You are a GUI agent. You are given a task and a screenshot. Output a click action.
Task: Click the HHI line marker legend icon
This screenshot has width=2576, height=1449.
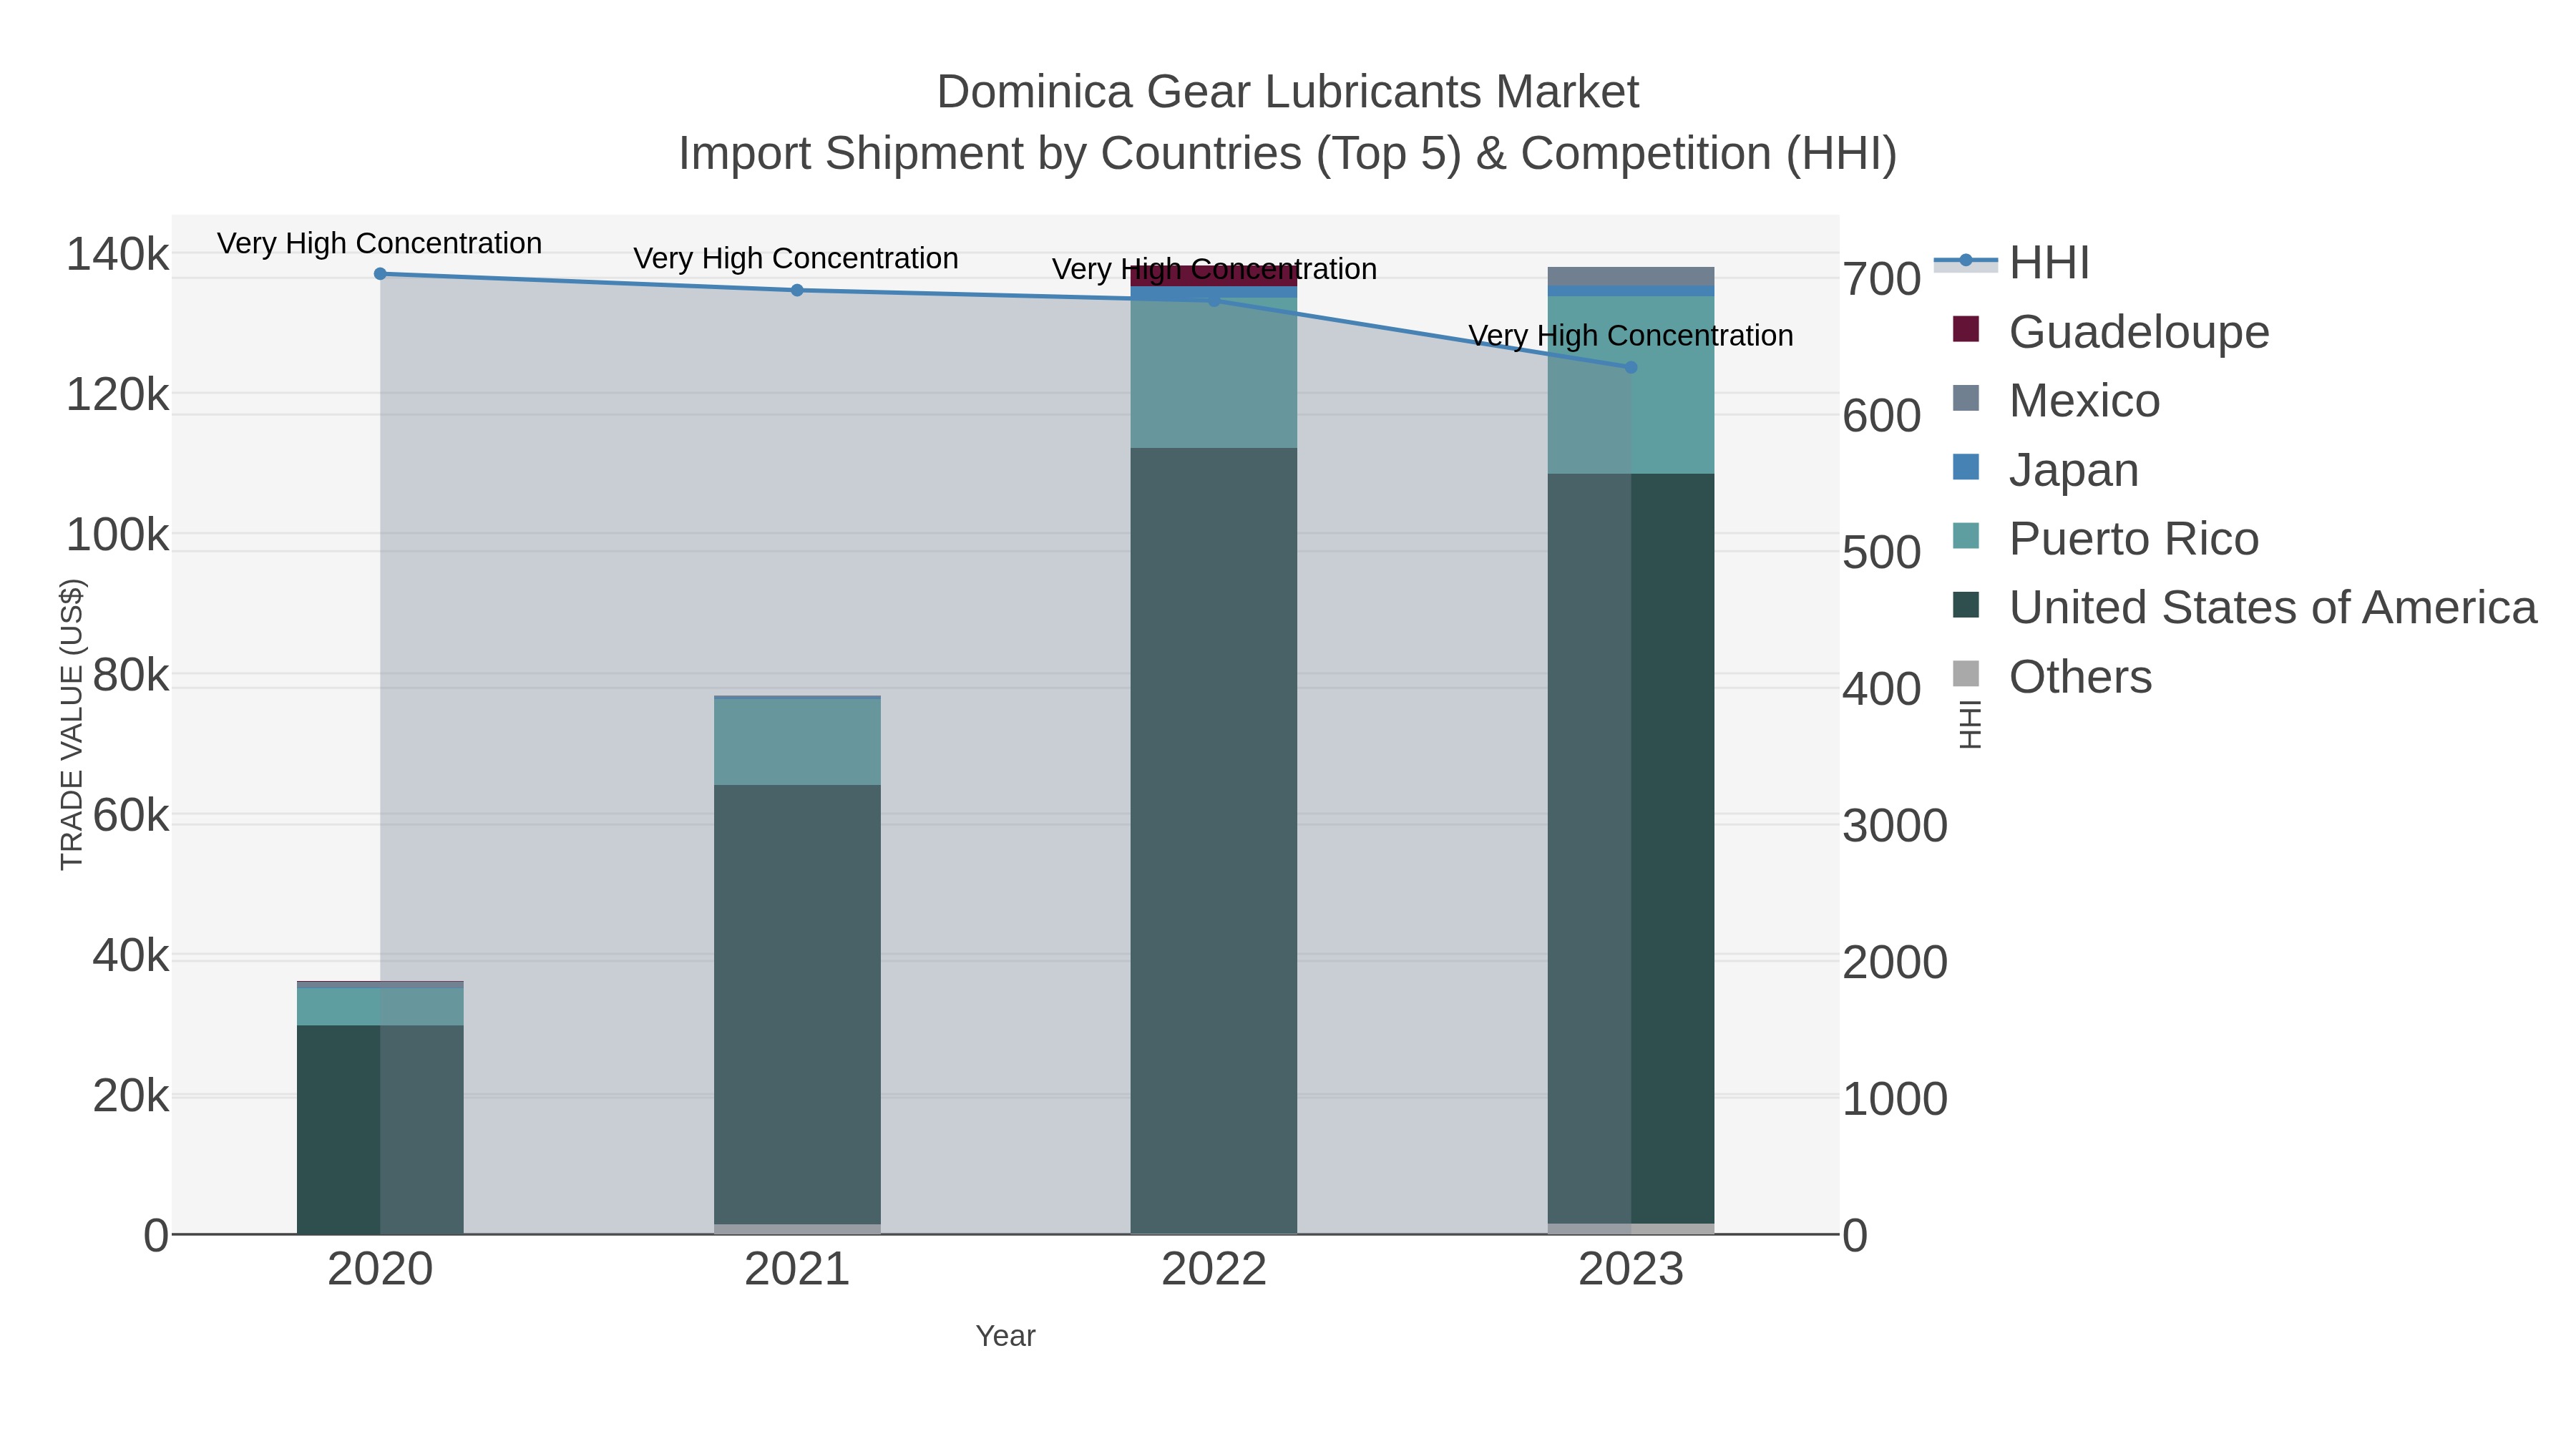pyautogui.click(x=1966, y=261)
